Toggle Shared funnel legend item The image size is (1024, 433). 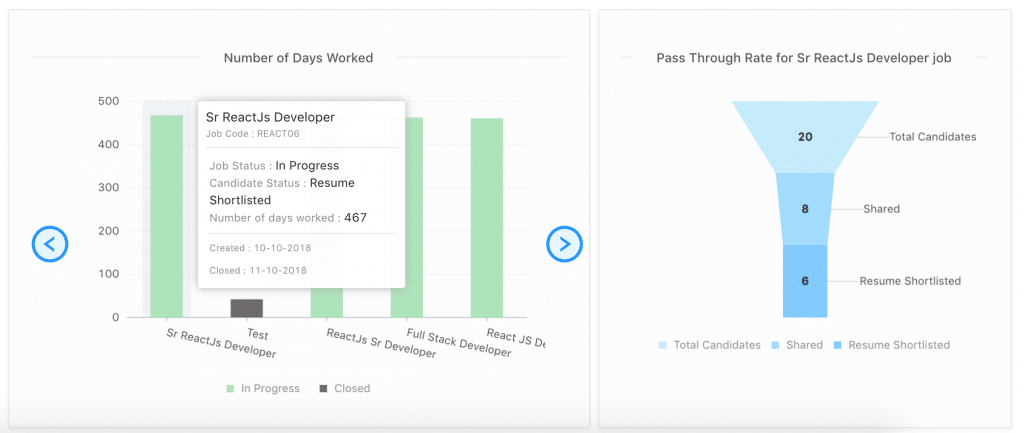[x=797, y=345]
